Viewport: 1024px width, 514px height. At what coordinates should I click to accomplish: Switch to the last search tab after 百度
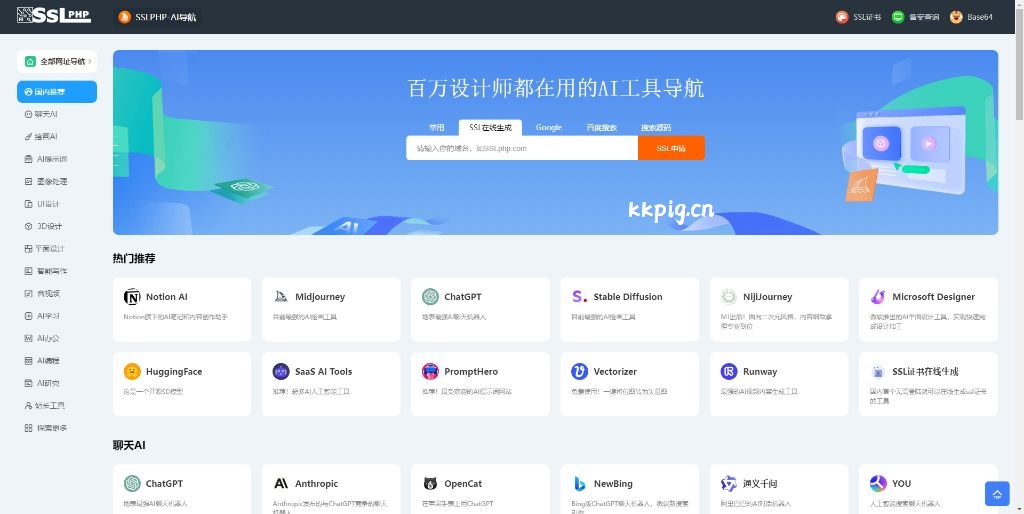point(656,127)
